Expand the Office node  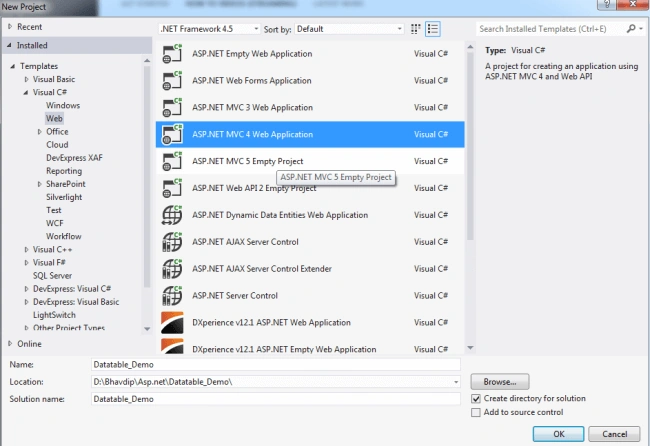point(39,131)
